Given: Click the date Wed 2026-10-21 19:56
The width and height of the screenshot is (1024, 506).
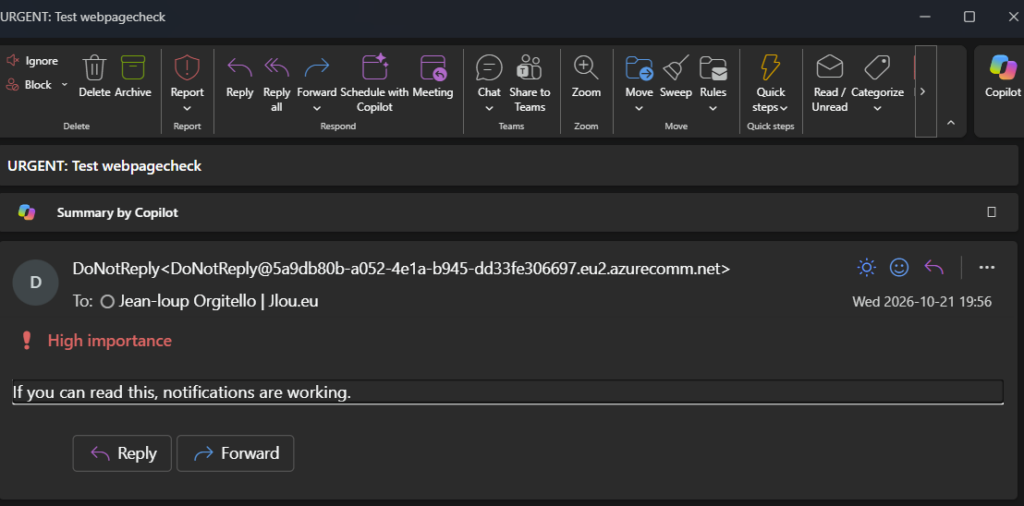Looking at the screenshot, I should tap(921, 302).
